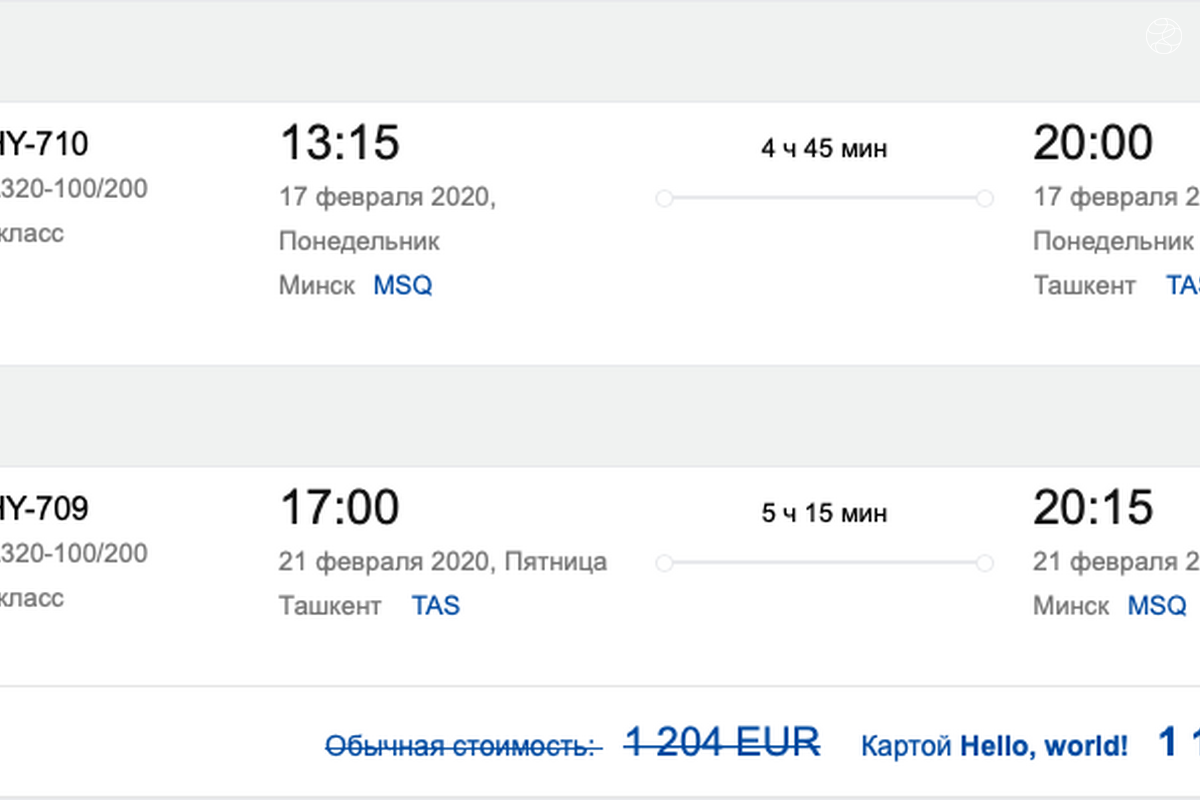Viewport: 1200px width, 800px height.
Task: Open the MSQ airport link under 20:15 arrival
Action: coord(1157,605)
